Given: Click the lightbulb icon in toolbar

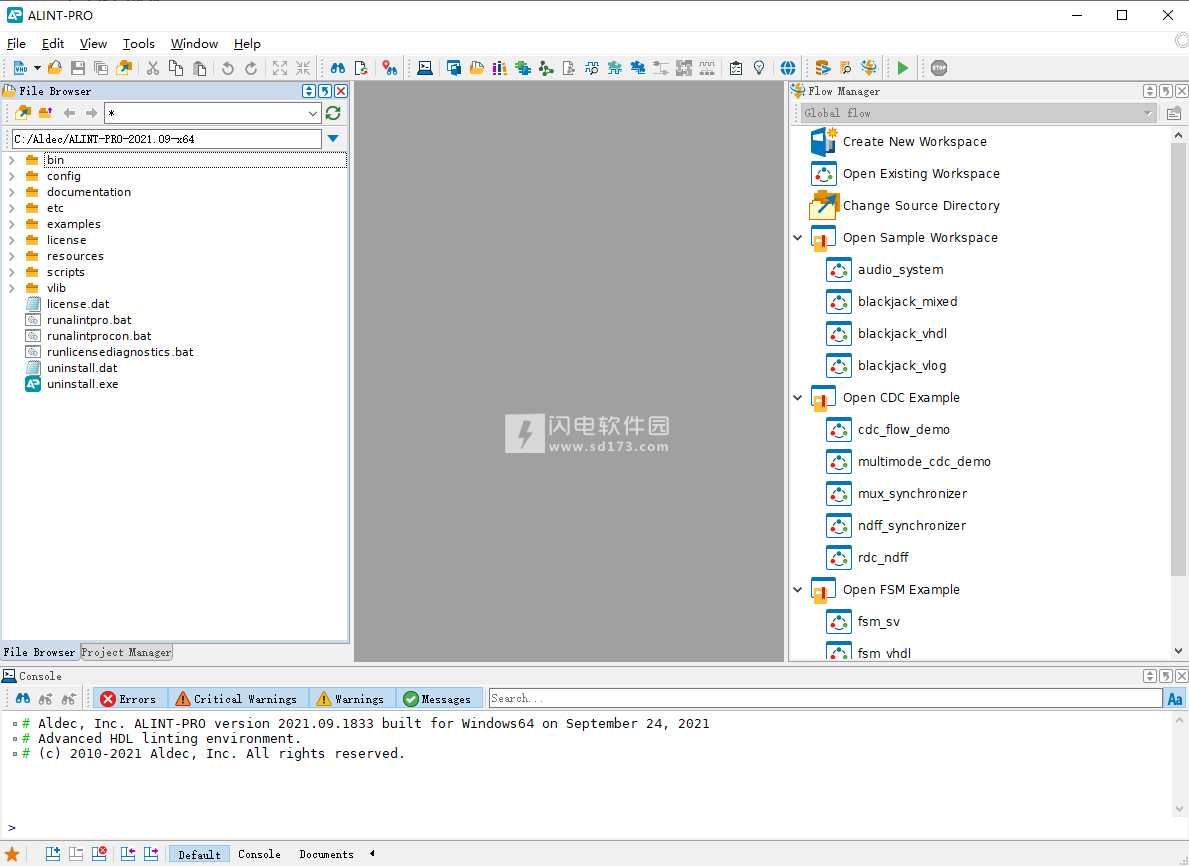Looking at the screenshot, I should 759,68.
